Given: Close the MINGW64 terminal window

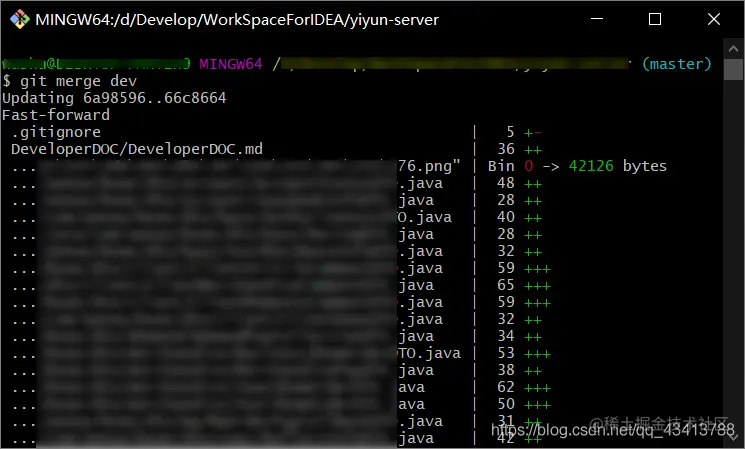Looking at the screenshot, I should click(714, 19).
